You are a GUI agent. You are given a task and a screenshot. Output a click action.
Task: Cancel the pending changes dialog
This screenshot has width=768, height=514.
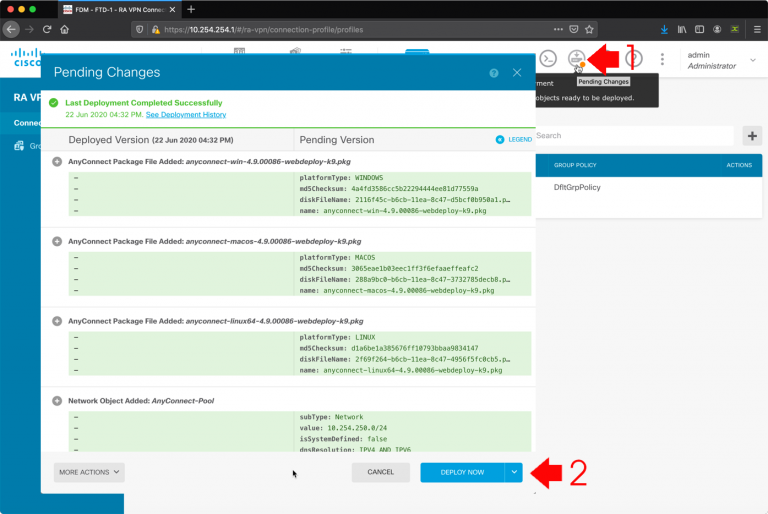click(x=381, y=472)
